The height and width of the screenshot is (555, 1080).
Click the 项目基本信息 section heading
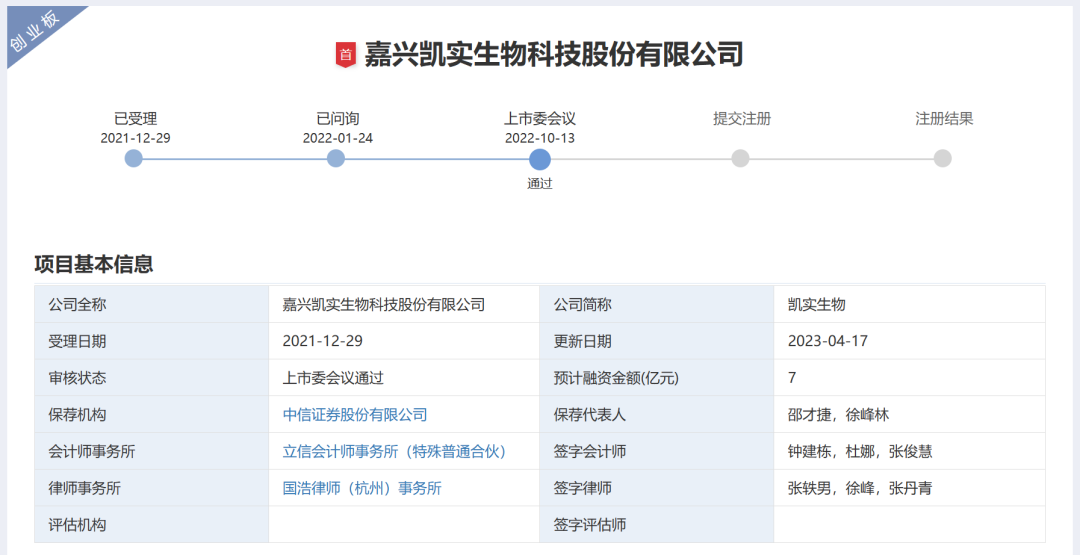(94, 264)
